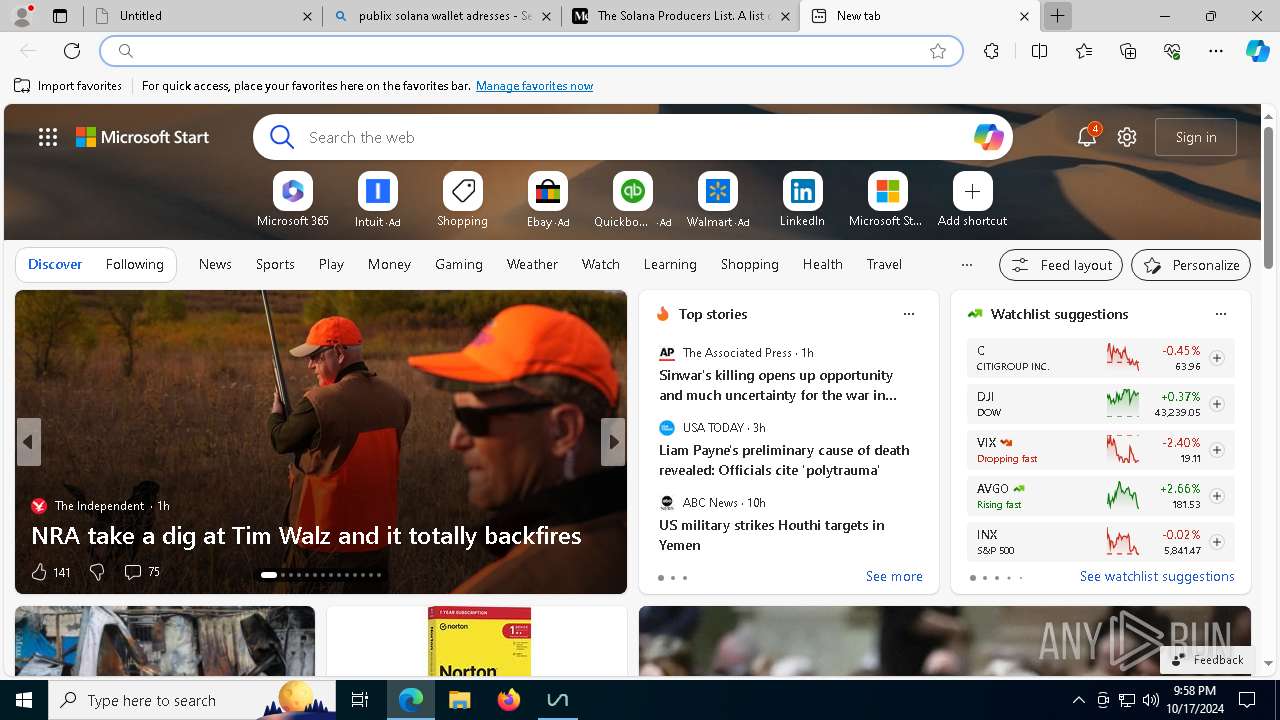Open browser Collections
Screen dimensions: 1280x720
click(1128, 51)
